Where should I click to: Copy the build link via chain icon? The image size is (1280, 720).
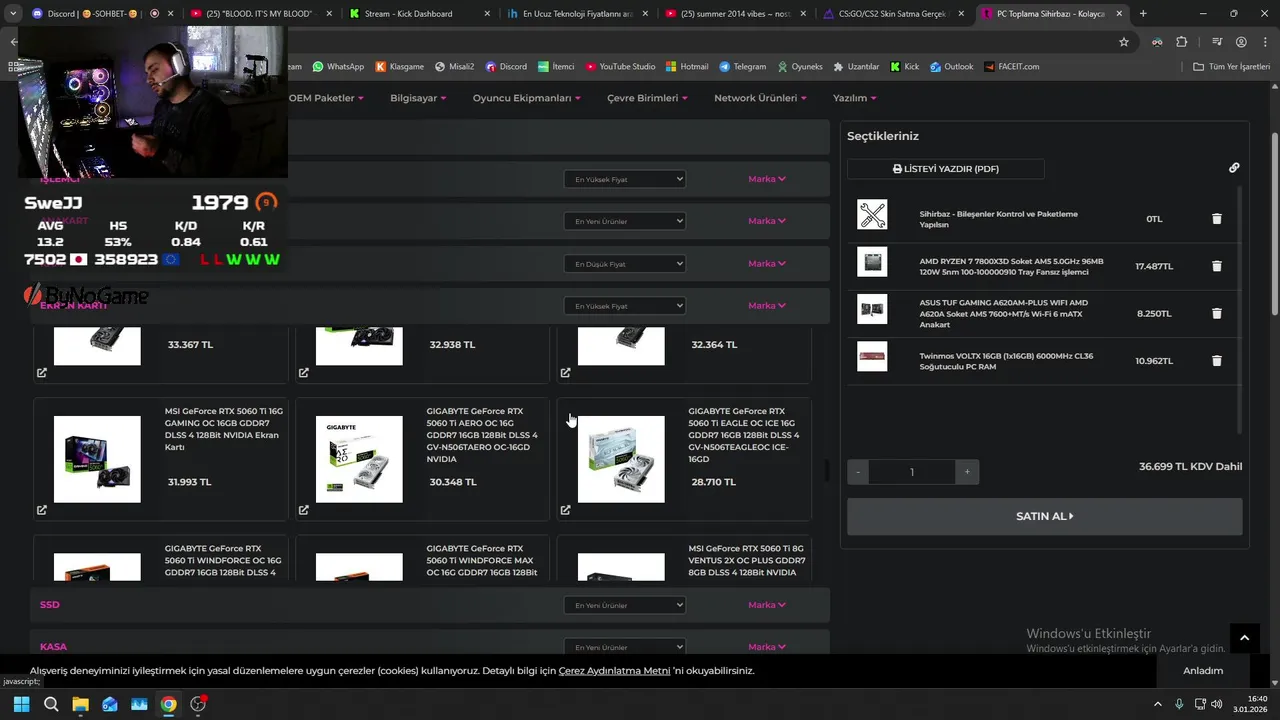[x=1234, y=168]
